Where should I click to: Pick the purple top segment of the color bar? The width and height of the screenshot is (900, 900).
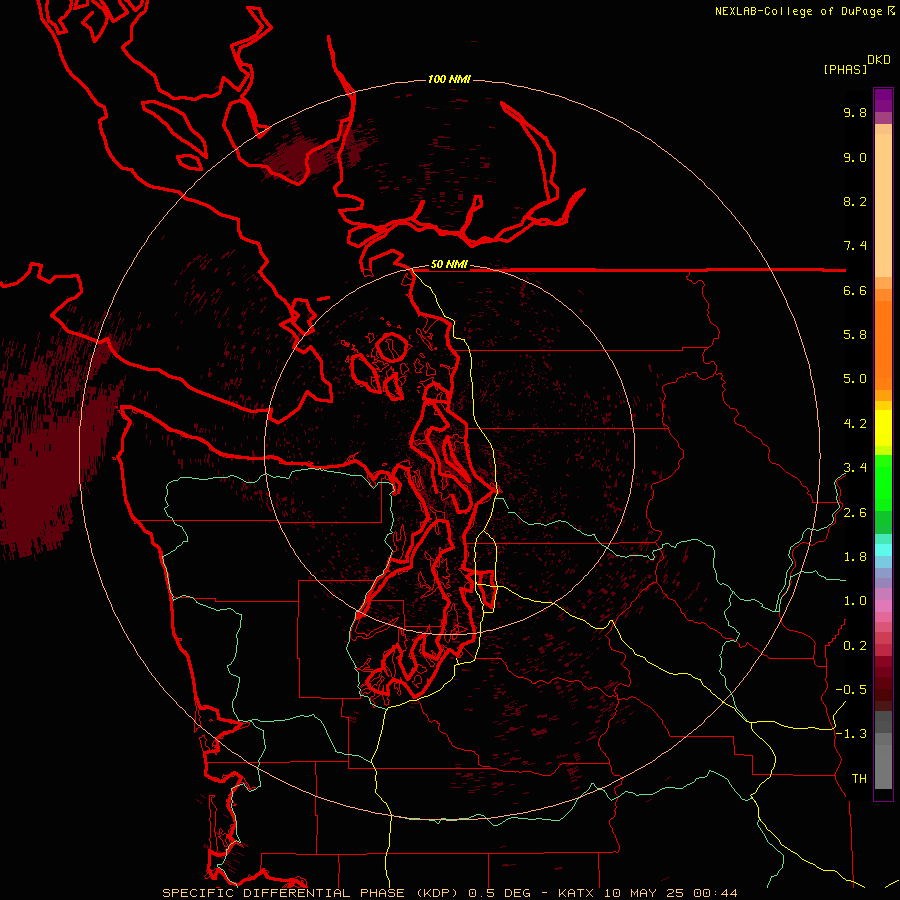pyautogui.click(x=883, y=100)
